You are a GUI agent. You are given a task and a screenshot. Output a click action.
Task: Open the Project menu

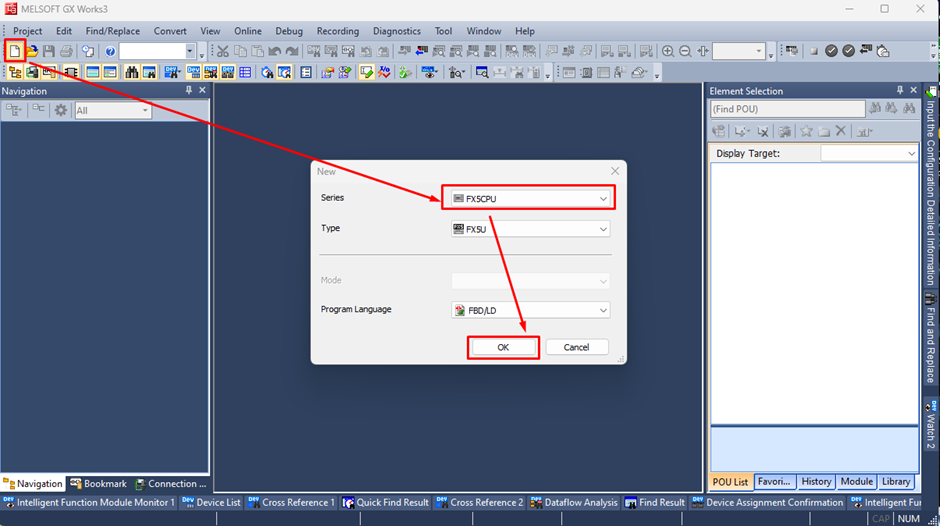[x=28, y=31]
